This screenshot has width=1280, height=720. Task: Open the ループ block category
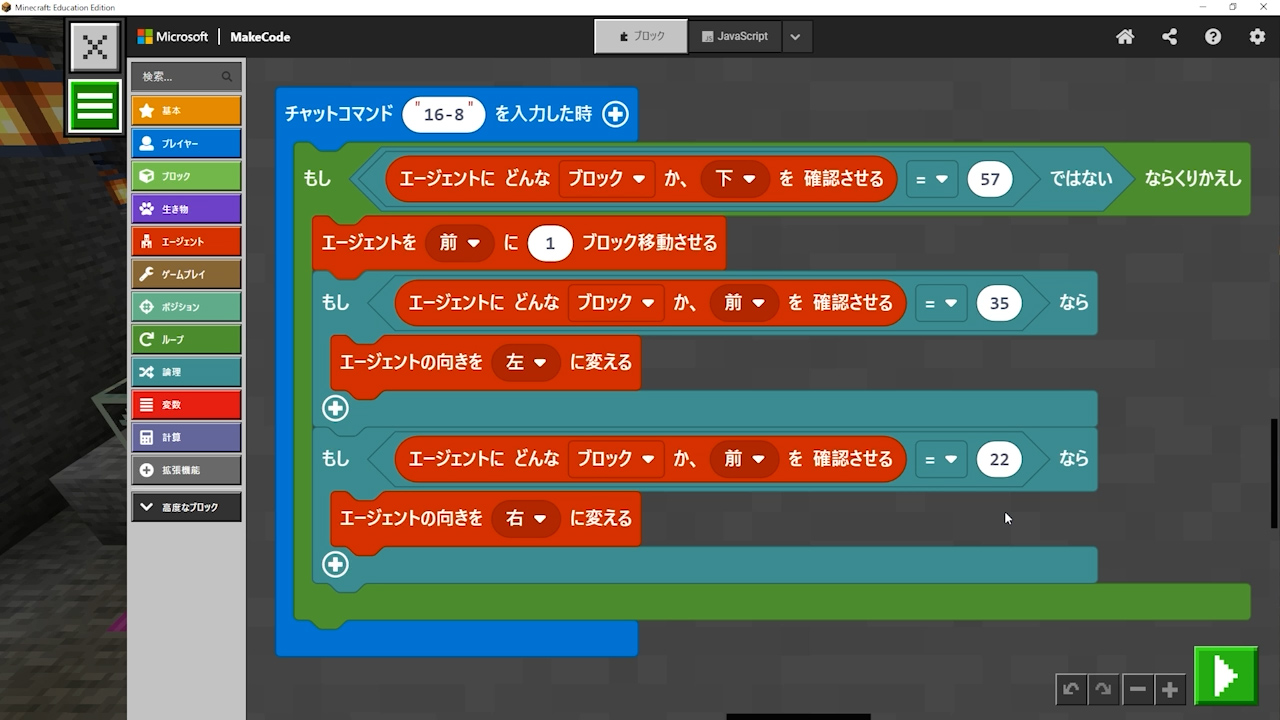tap(186, 339)
